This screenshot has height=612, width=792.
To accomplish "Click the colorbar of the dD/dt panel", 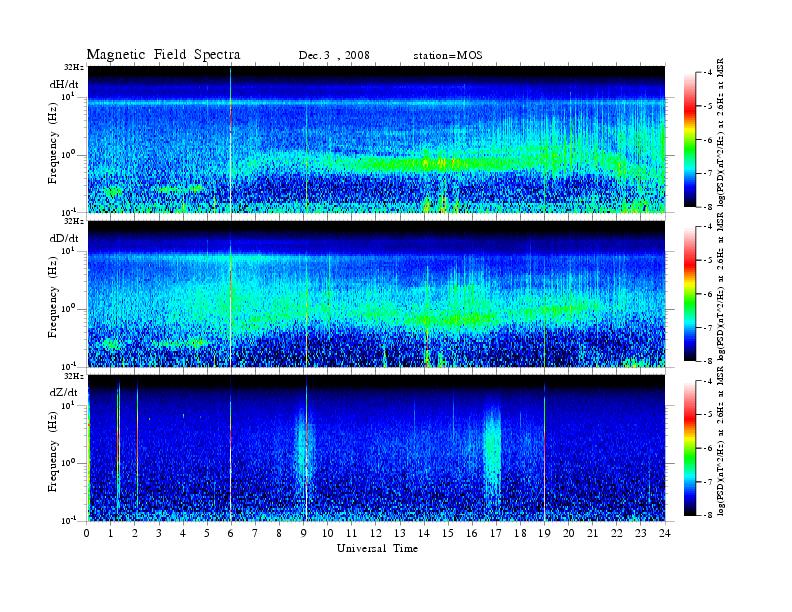I will pyautogui.click(x=689, y=294).
